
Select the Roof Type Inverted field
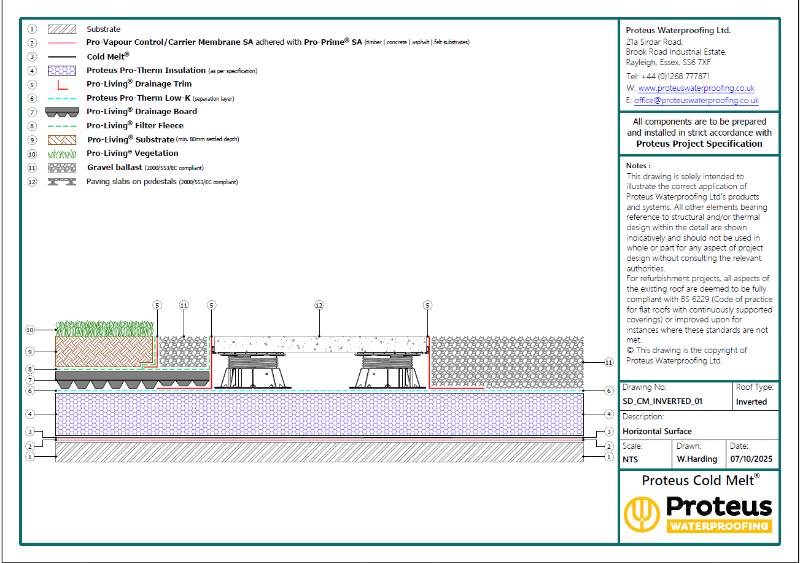pos(751,402)
